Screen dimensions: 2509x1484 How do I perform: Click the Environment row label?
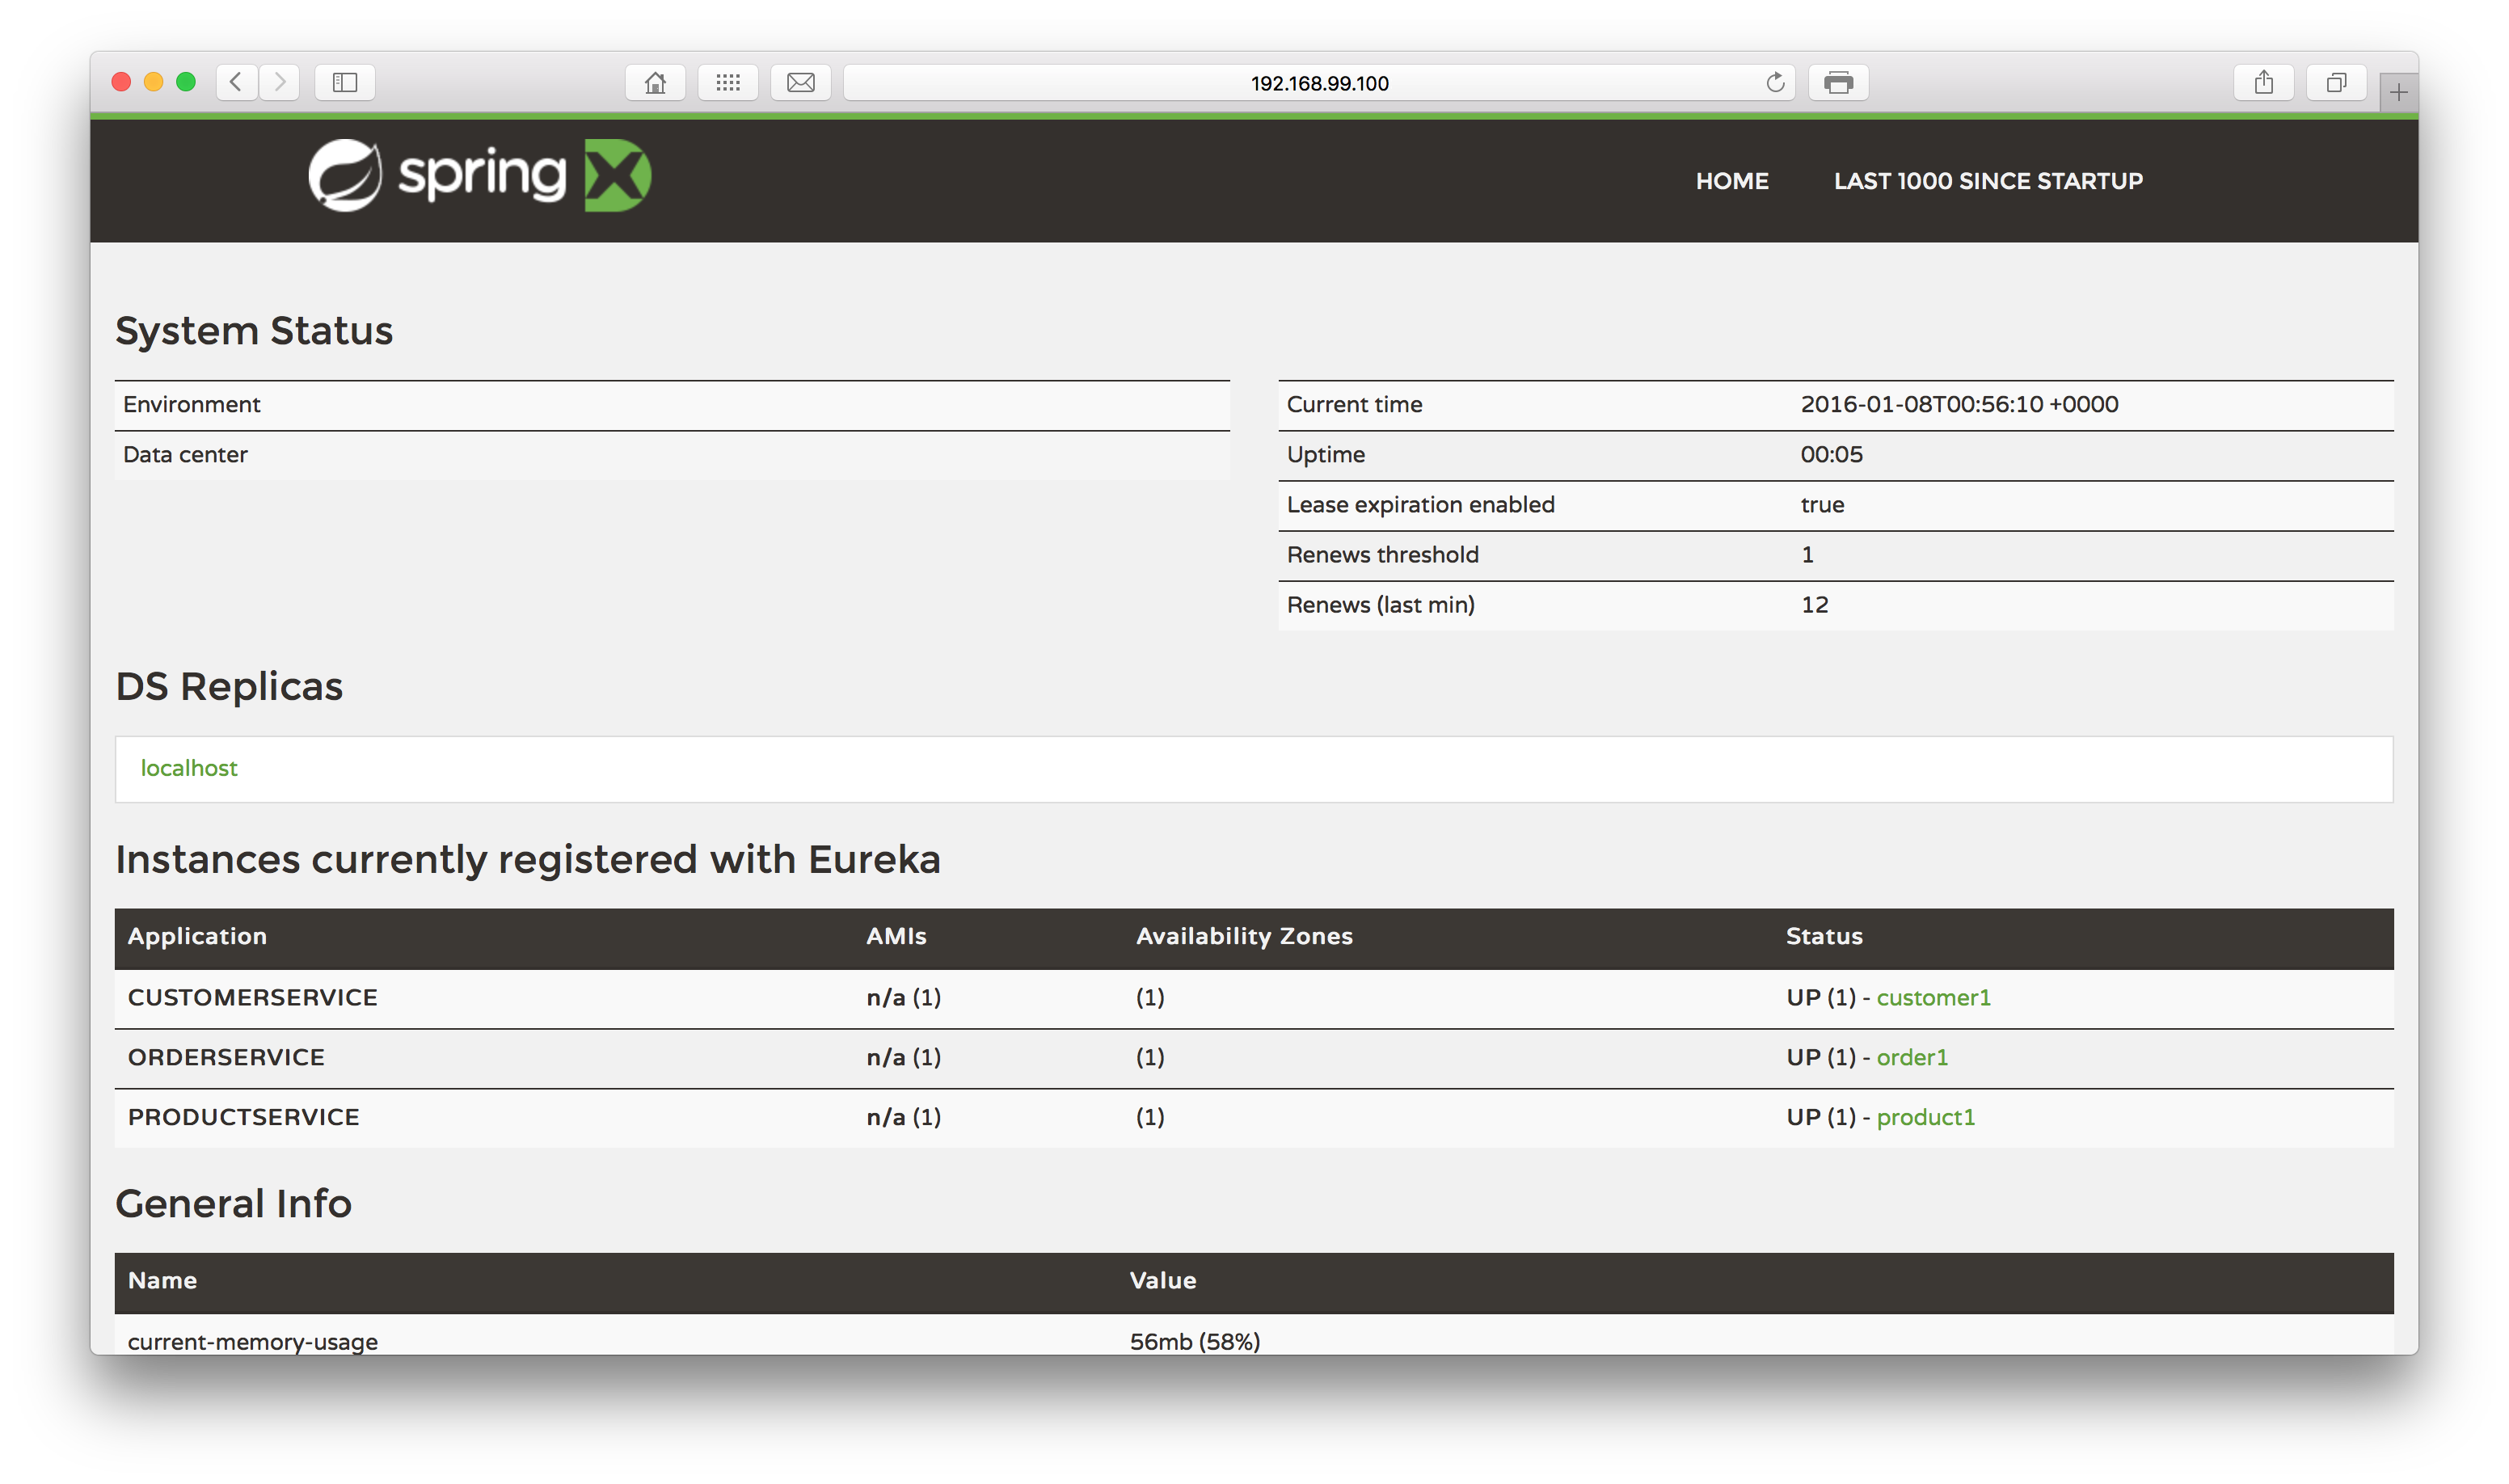click(191, 404)
